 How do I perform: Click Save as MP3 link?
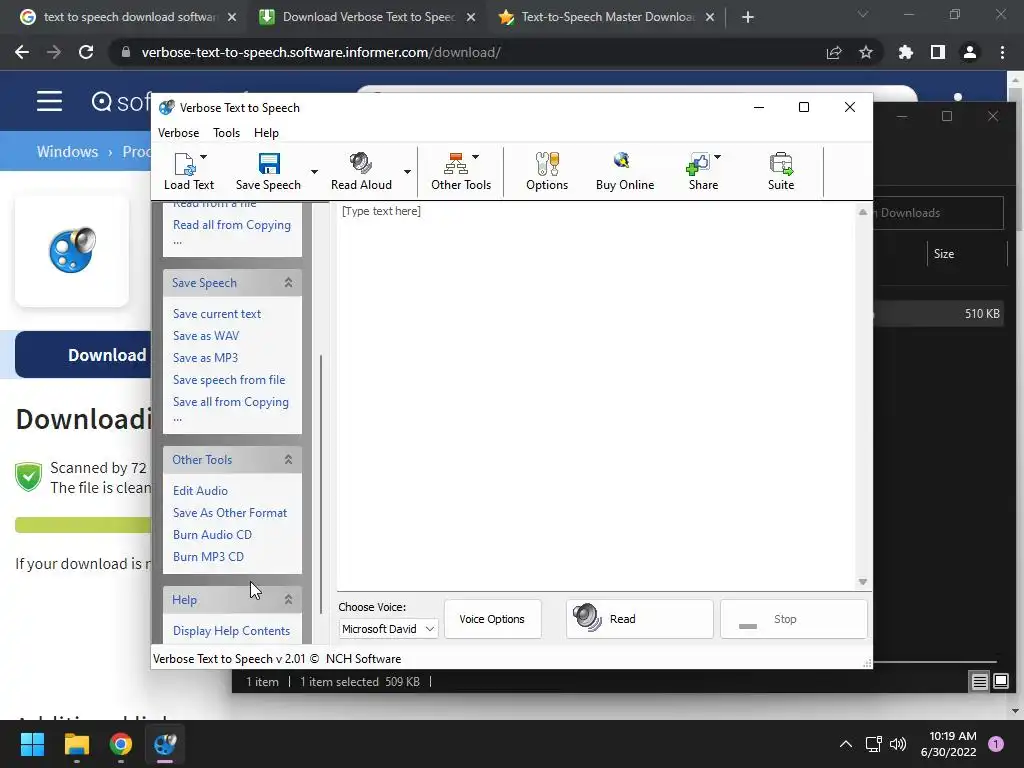(x=205, y=358)
